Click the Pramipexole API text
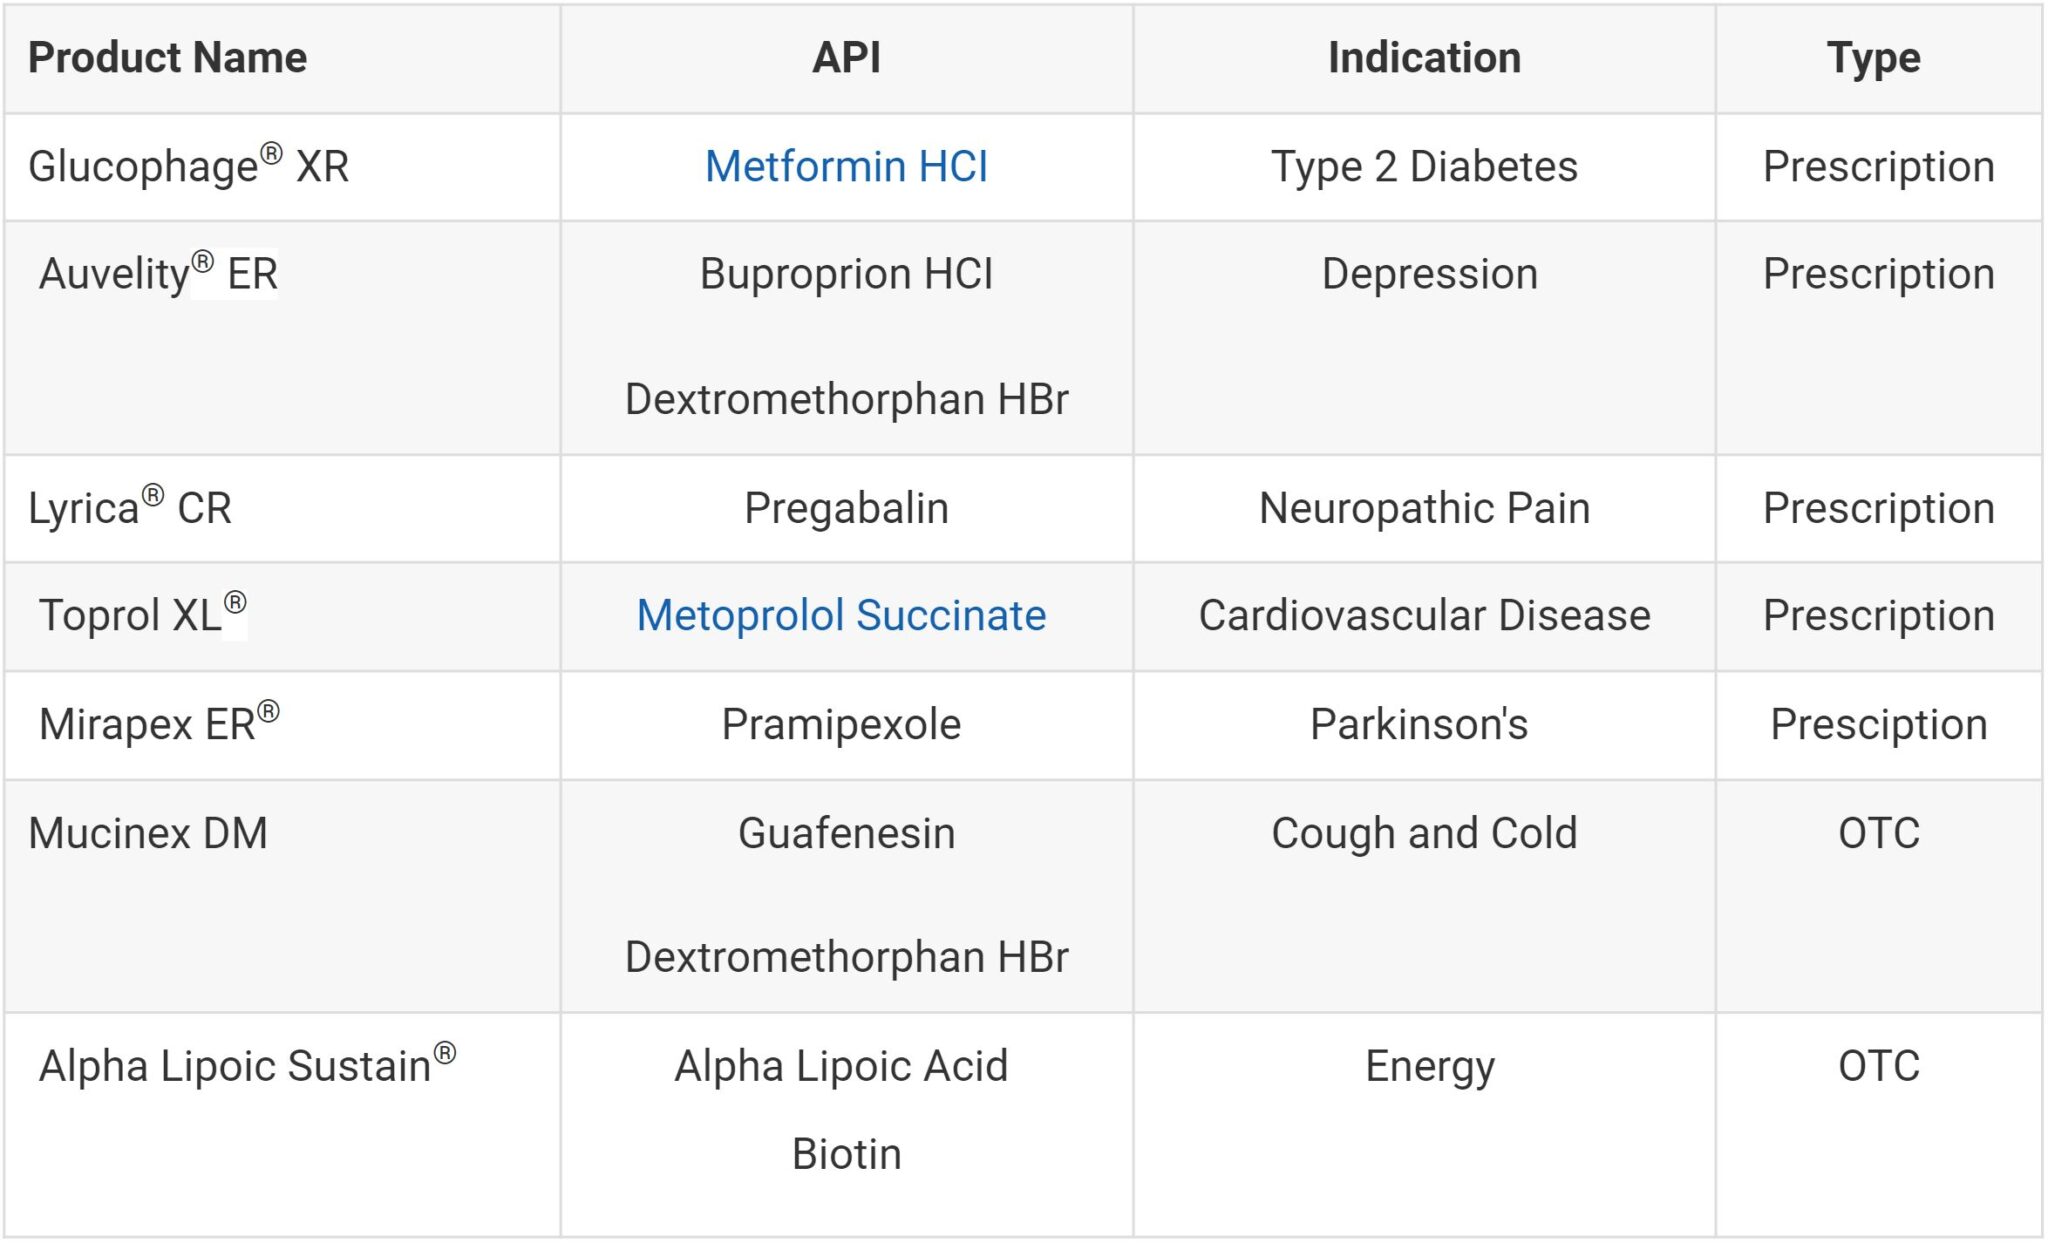The height and width of the screenshot is (1243, 2048). 841,724
